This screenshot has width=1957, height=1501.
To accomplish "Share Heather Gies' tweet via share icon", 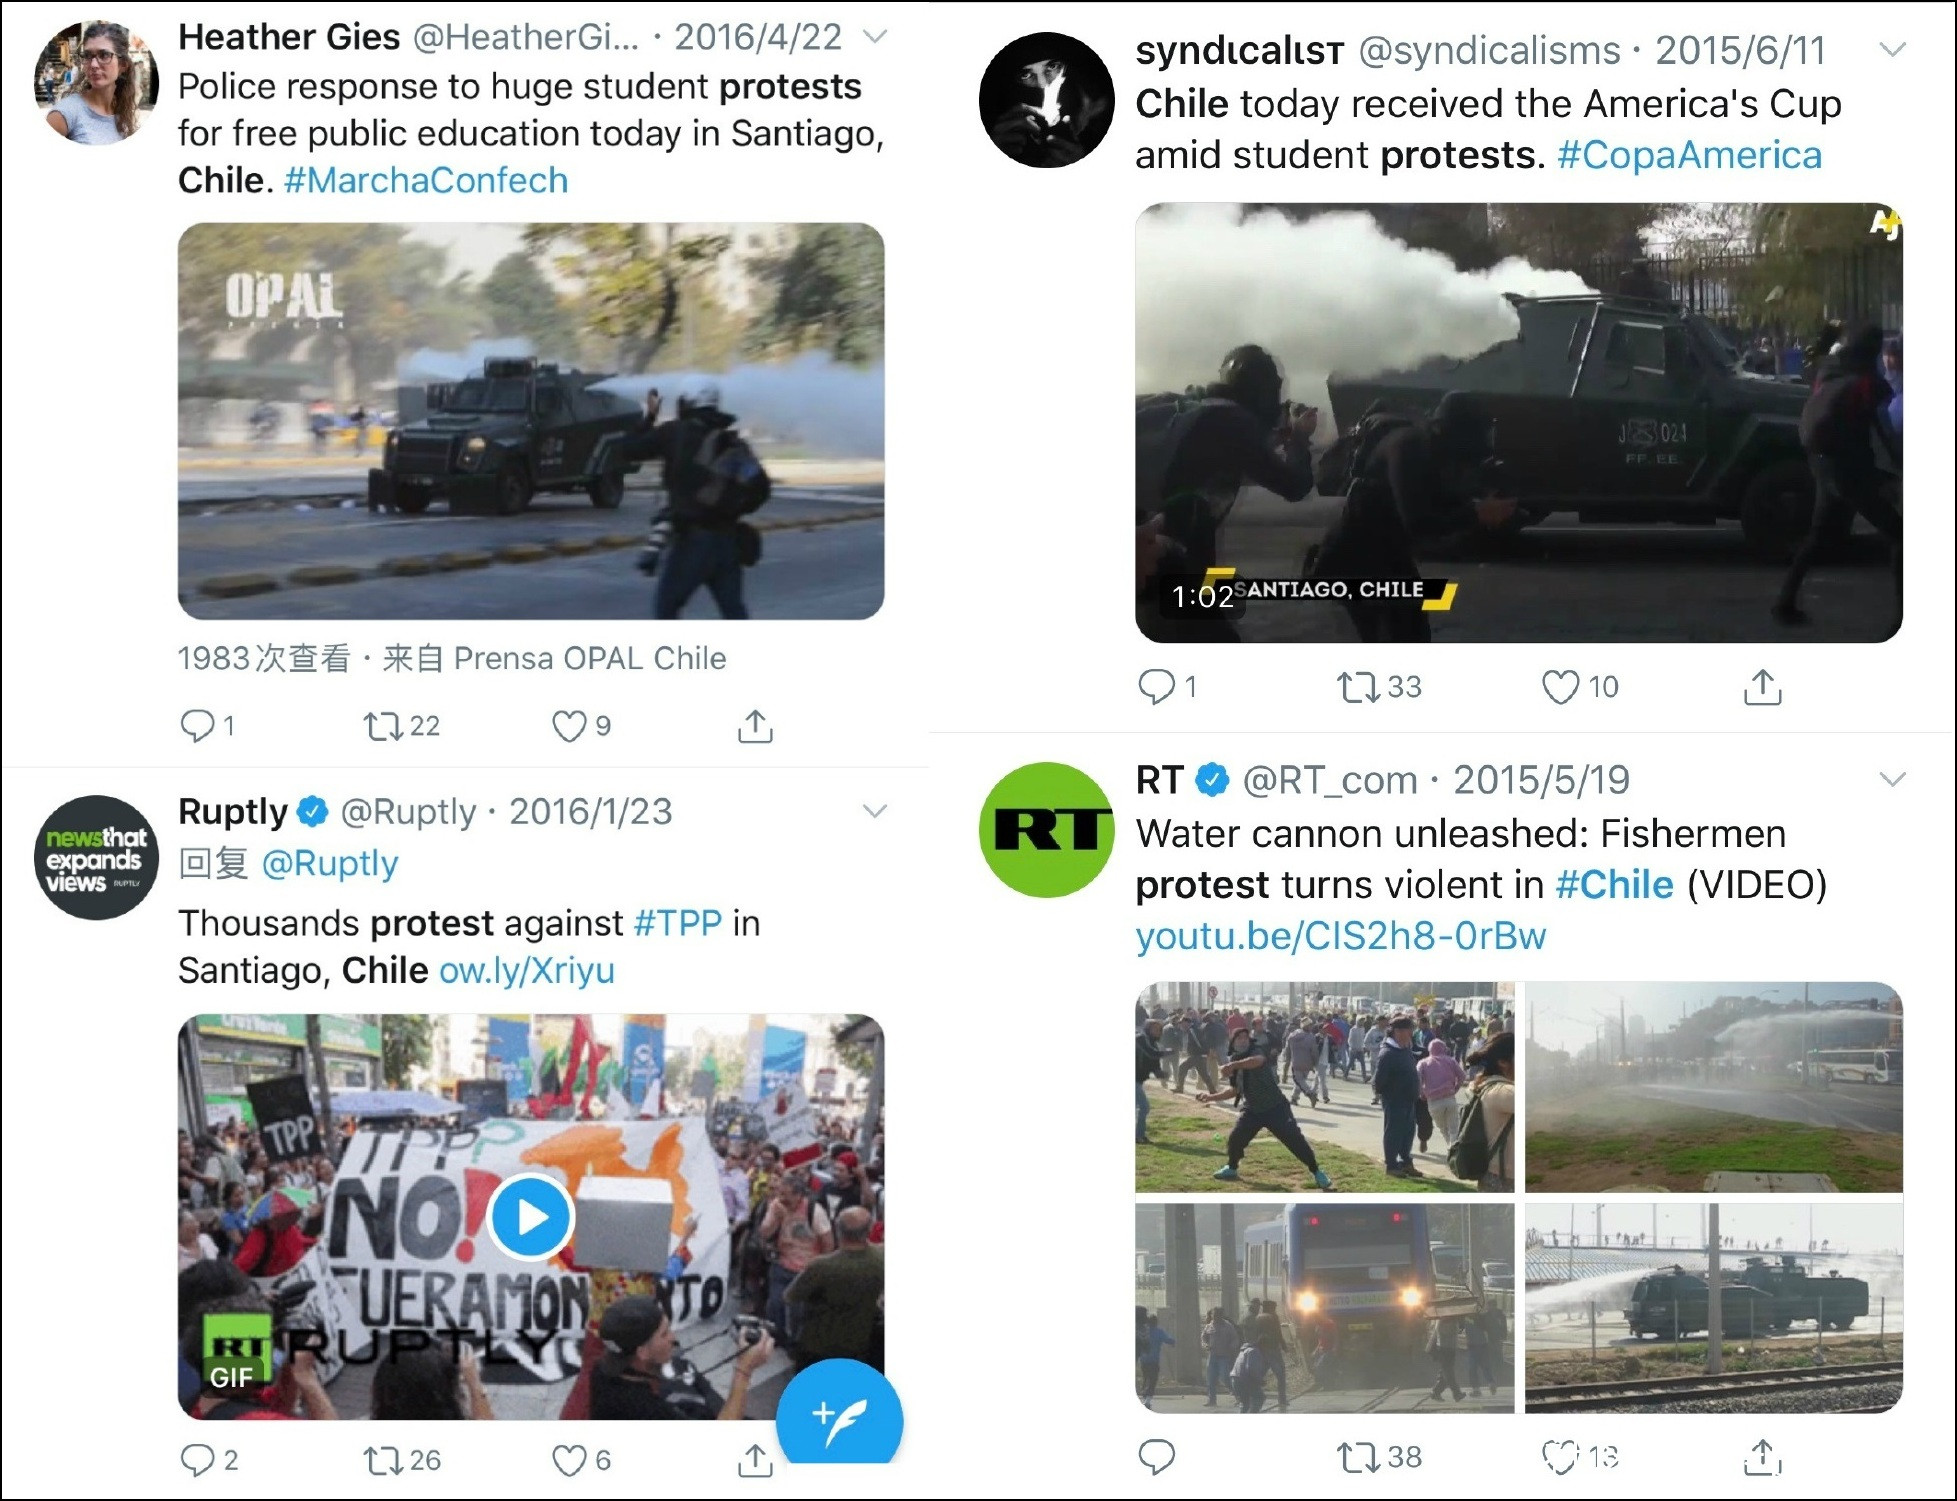I will coord(755,726).
